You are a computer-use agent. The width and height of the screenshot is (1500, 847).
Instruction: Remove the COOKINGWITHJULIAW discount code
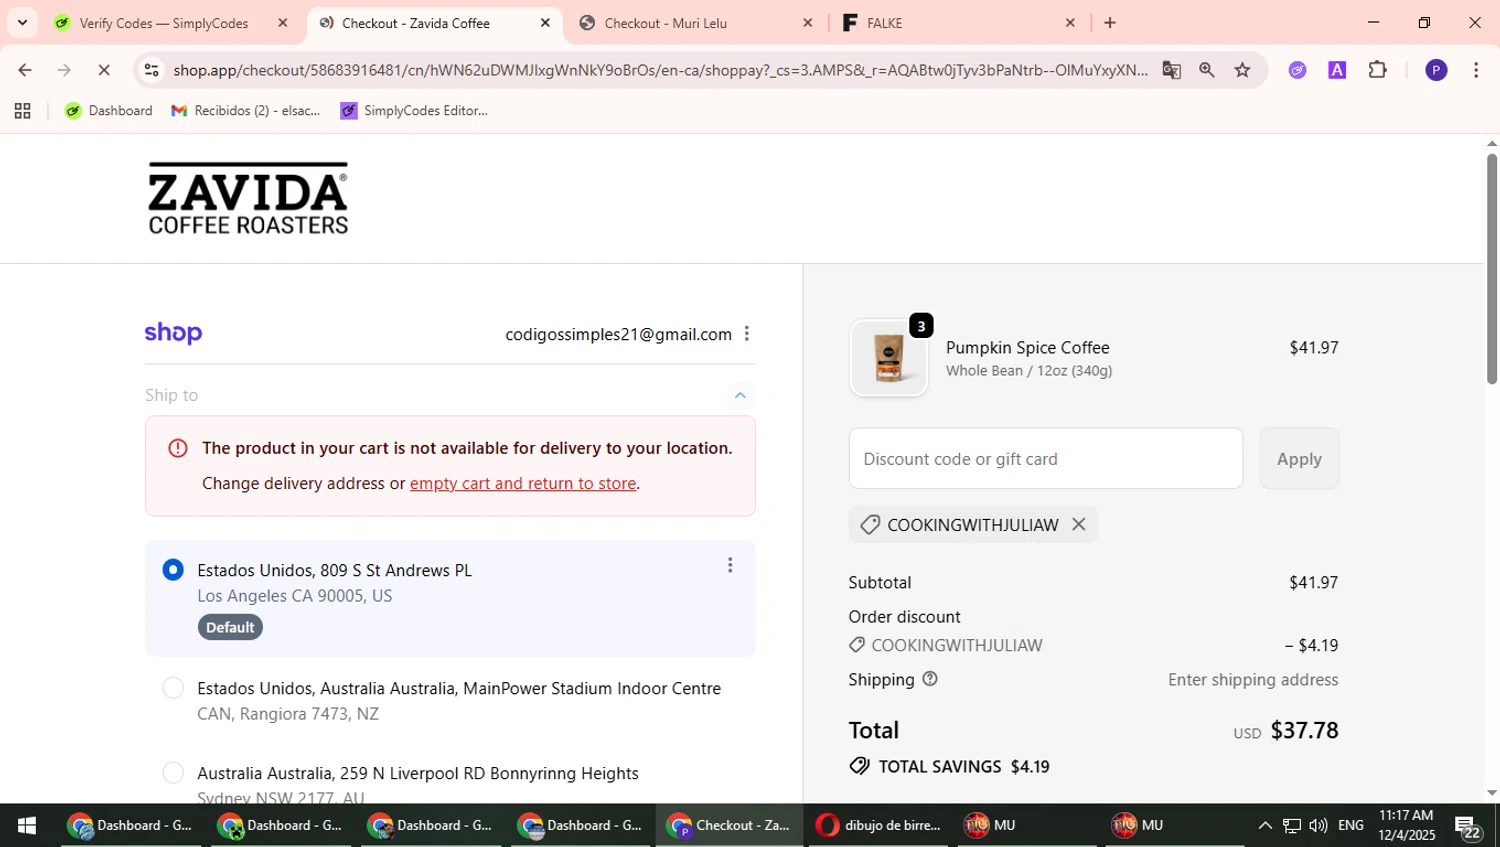[1078, 524]
